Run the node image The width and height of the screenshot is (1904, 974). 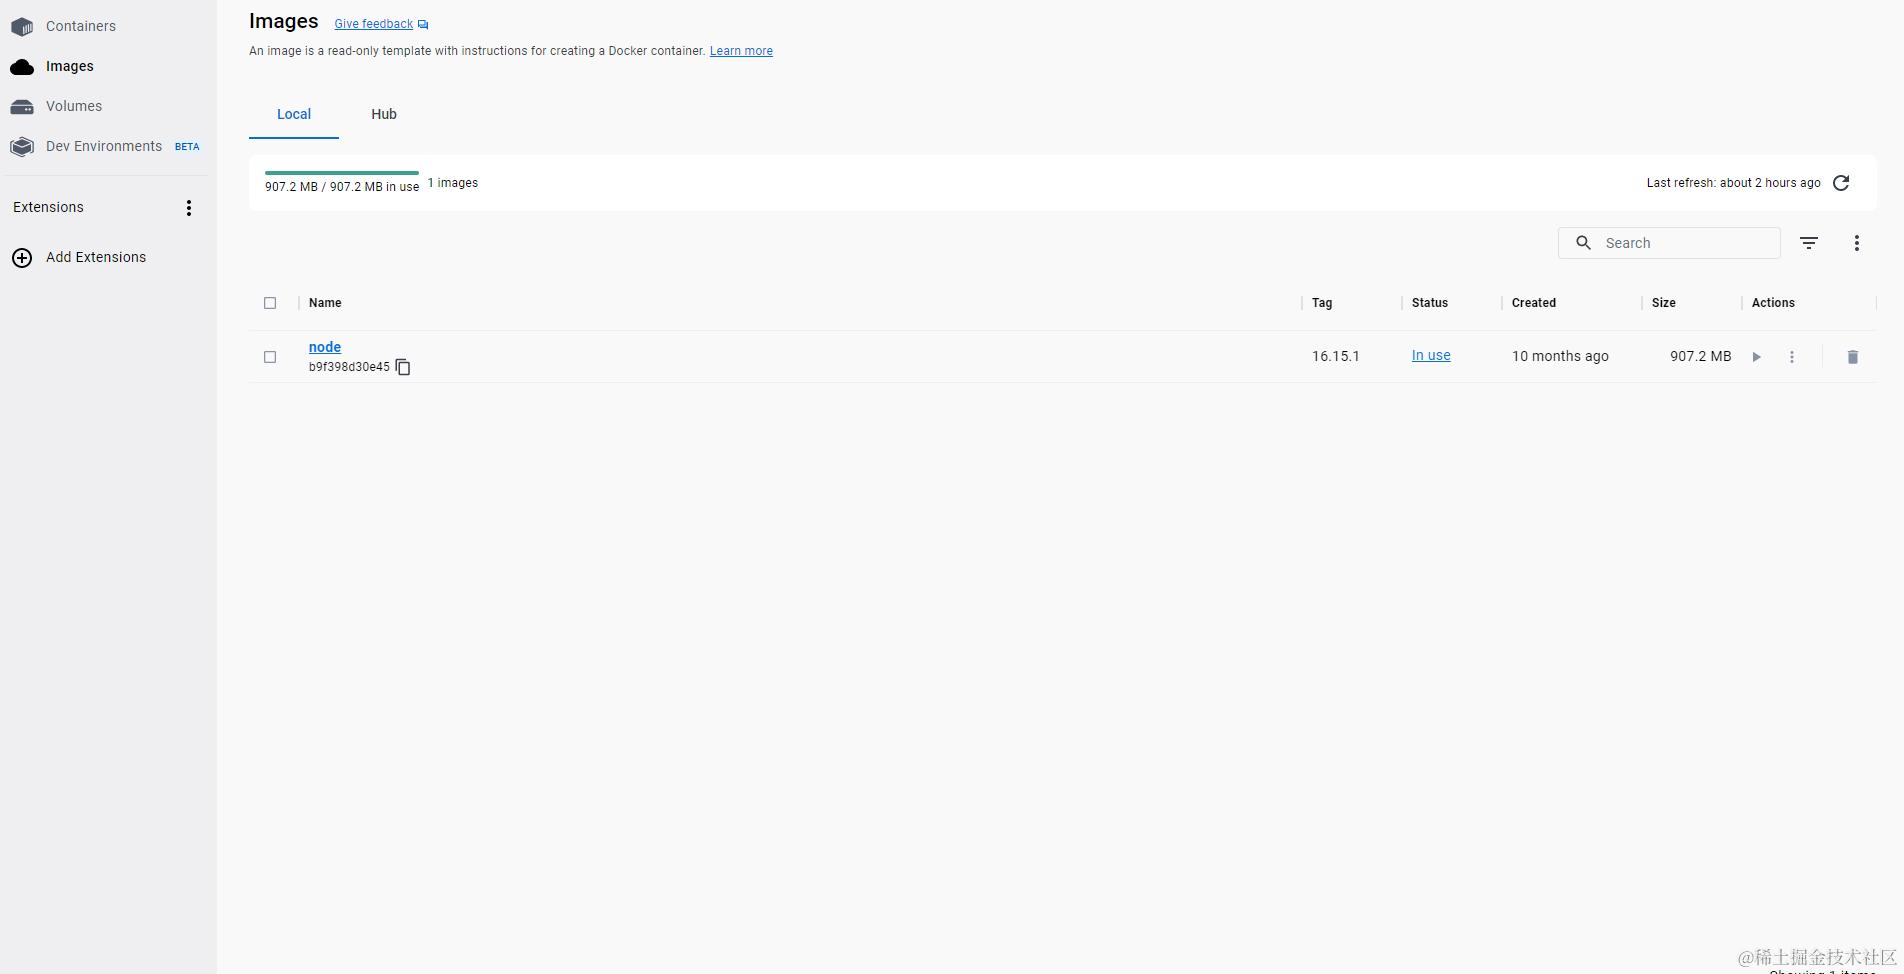coord(1756,357)
